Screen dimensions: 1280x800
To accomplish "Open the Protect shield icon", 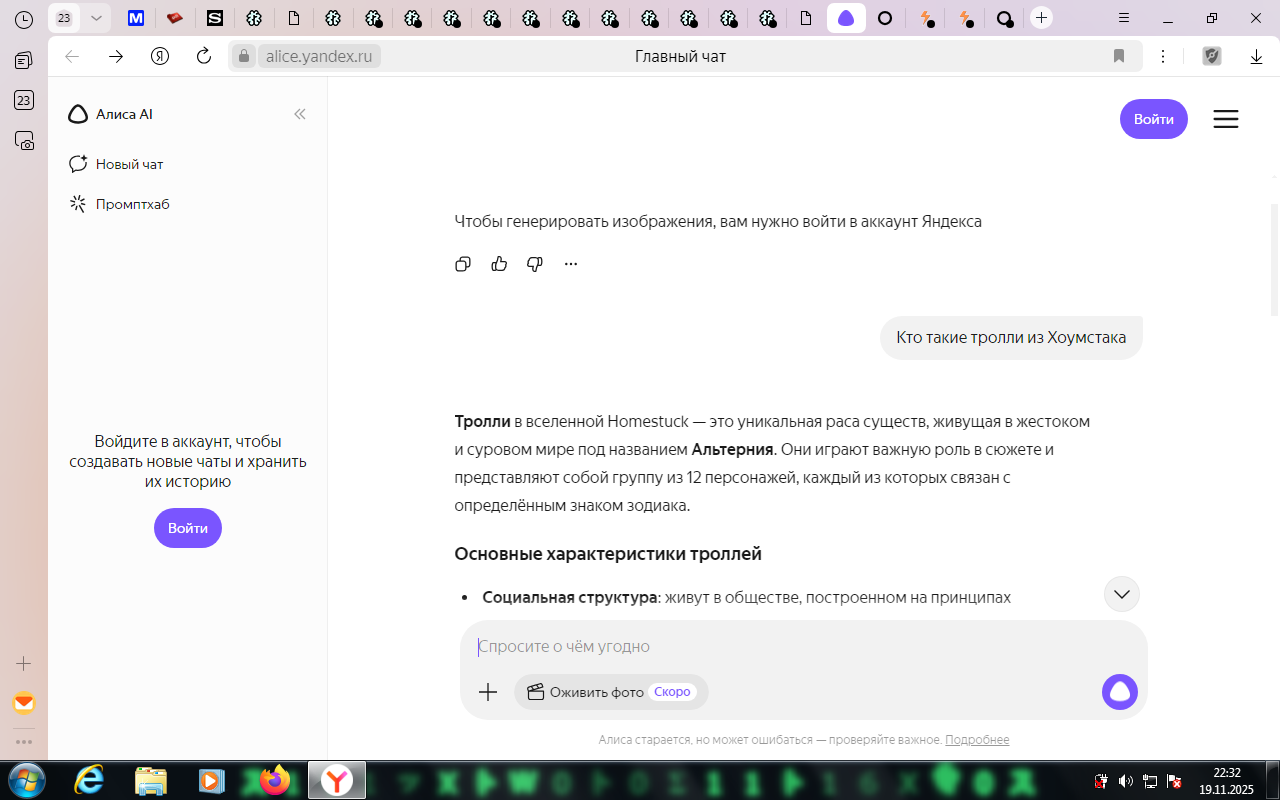I will click(x=1212, y=56).
